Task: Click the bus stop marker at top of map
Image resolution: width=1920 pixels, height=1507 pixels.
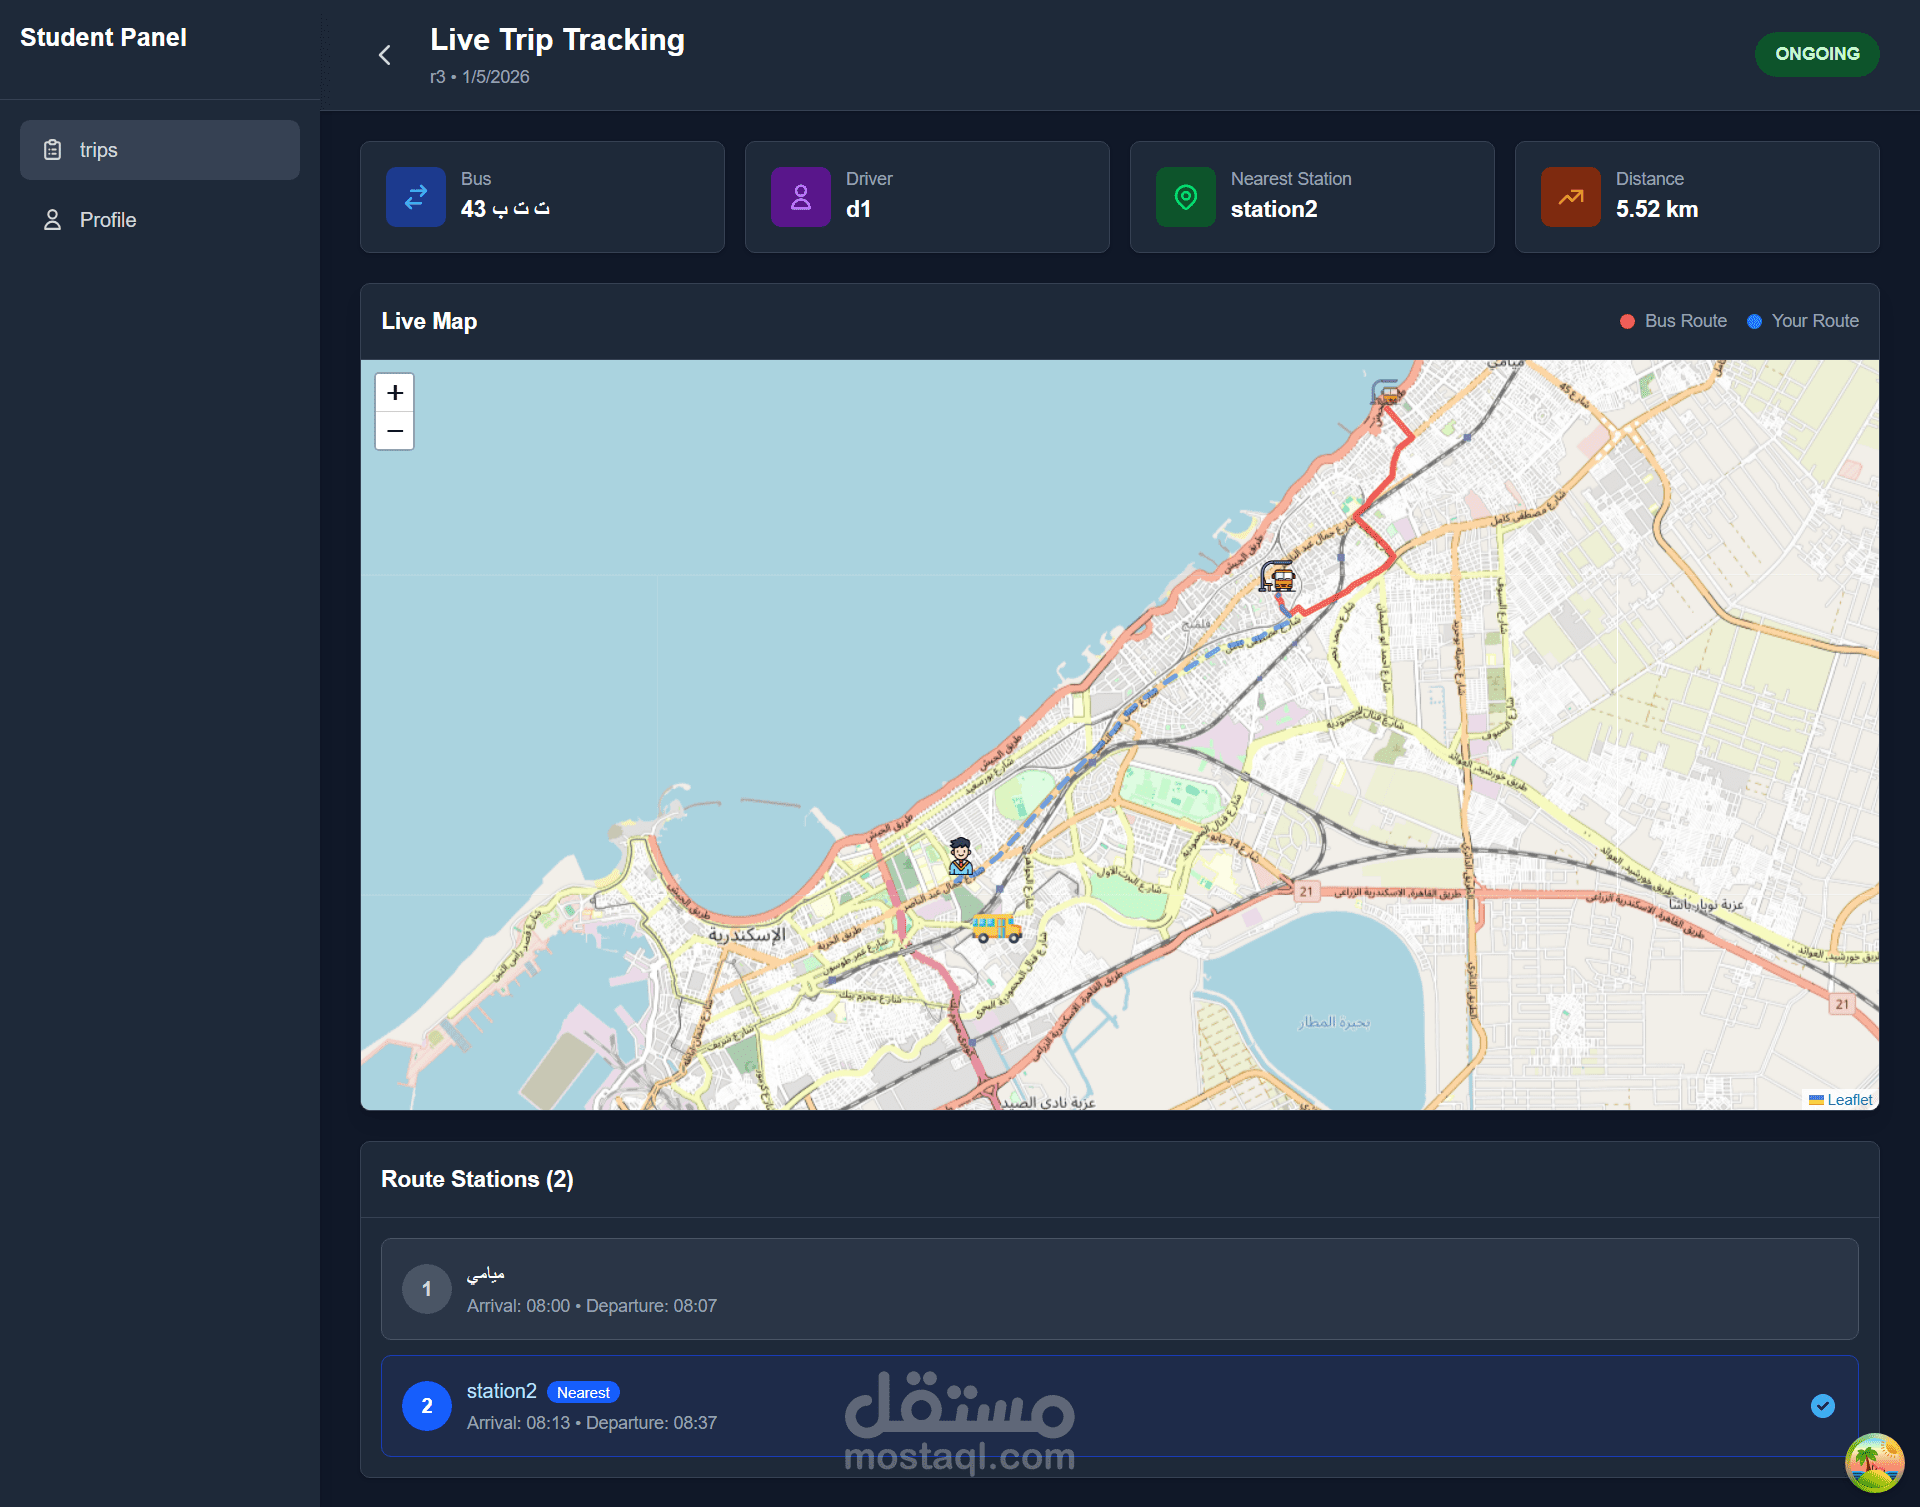Action: coord(1386,391)
